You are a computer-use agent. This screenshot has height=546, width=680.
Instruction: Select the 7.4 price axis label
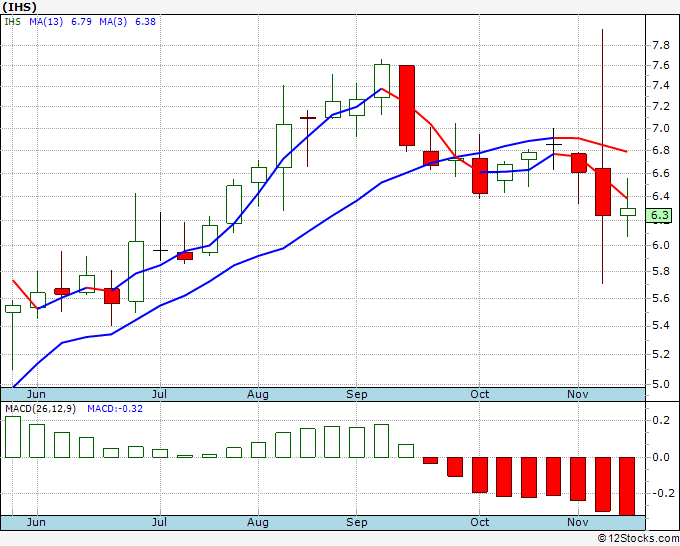[660, 86]
